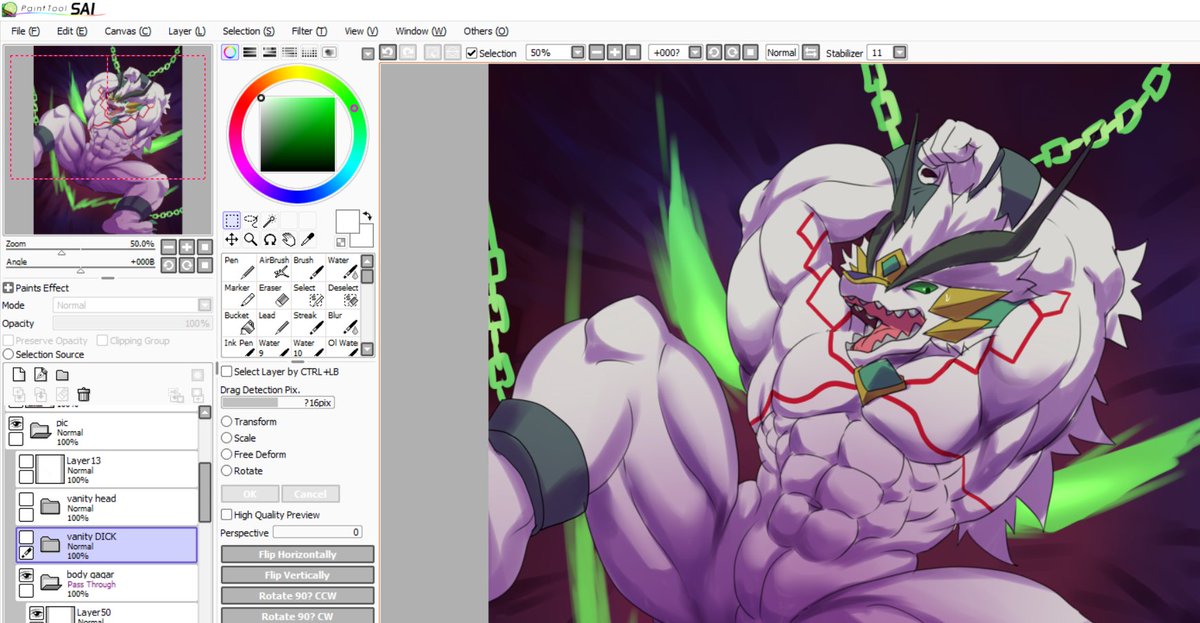Collapse the Paints Effect section
The image size is (1200, 623).
click(8, 288)
